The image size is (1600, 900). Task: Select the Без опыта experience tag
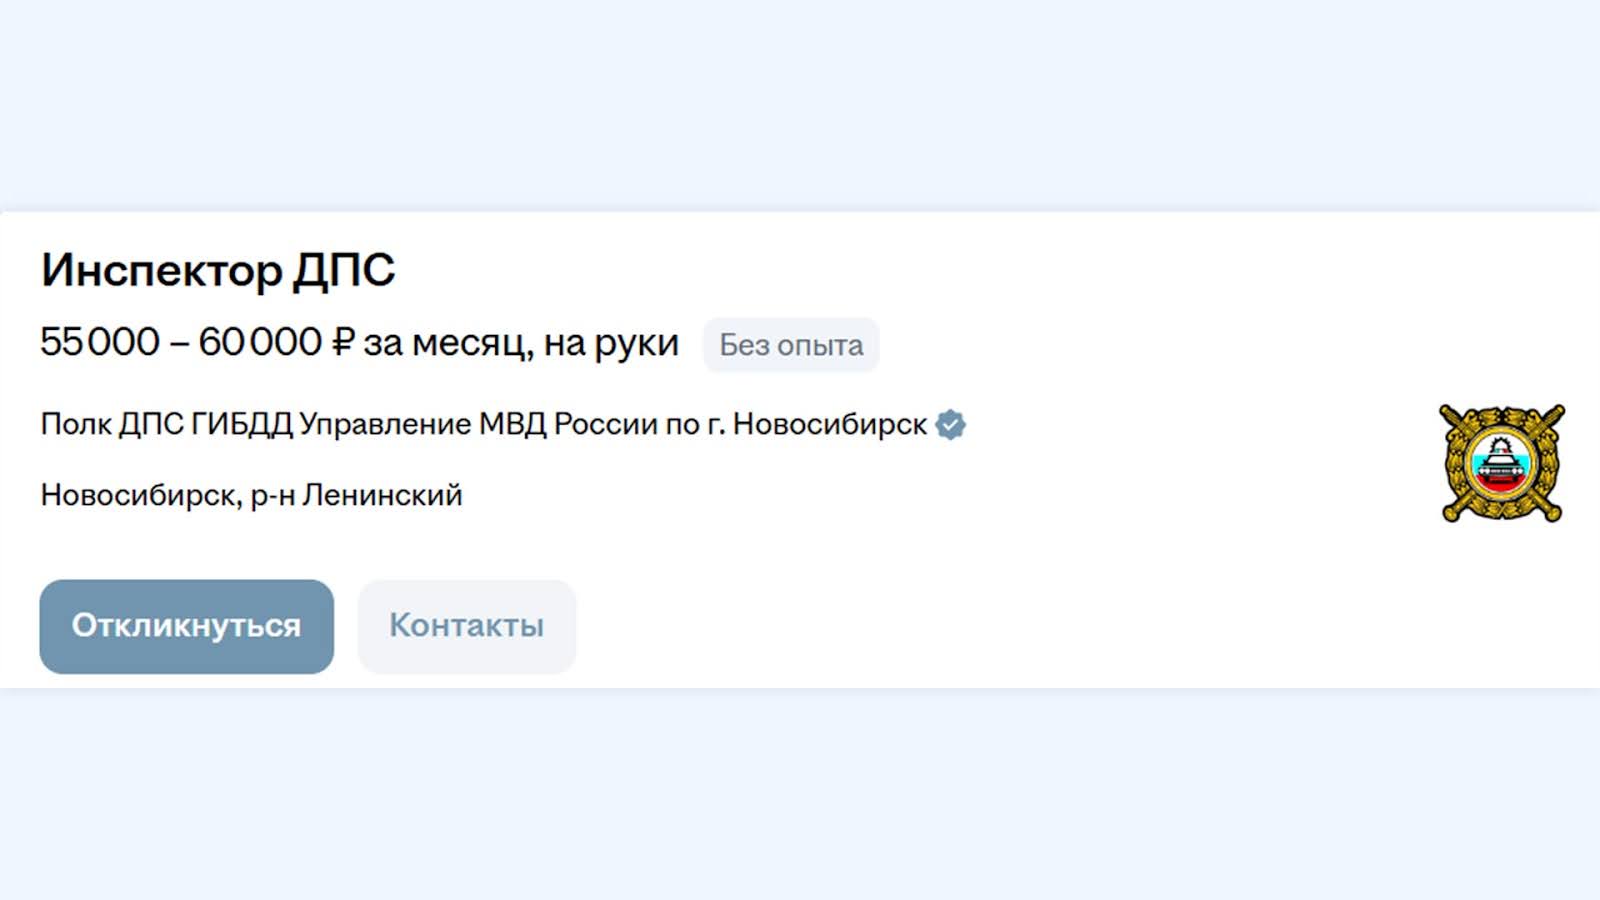(x=791, y=345)
